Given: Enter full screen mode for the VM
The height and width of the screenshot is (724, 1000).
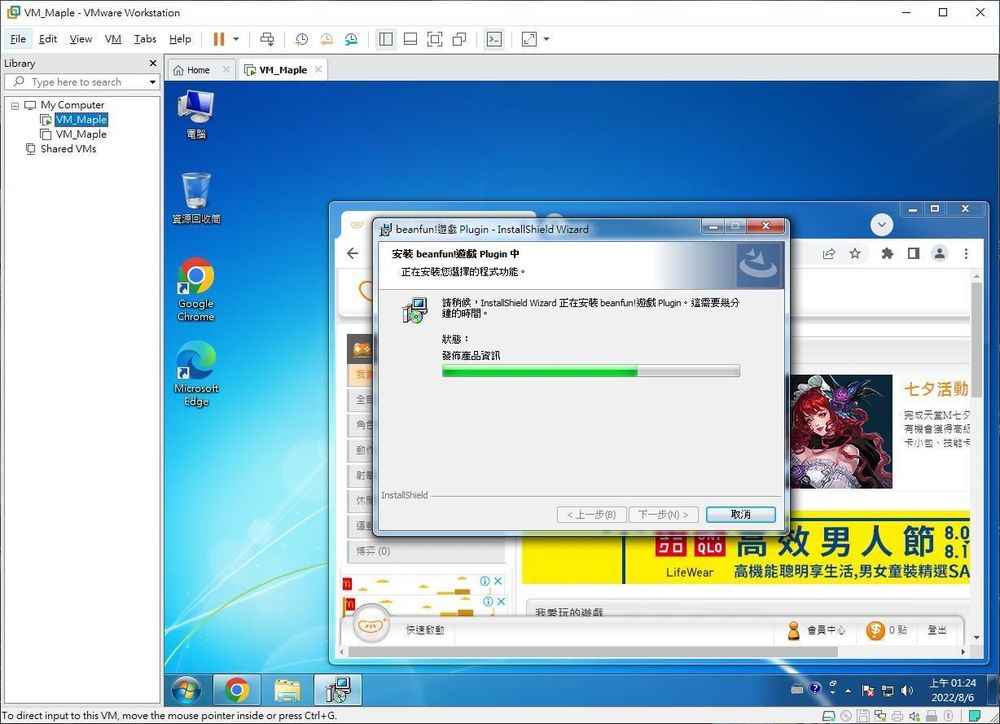Looking at the screenshot, I should (434, 39).
